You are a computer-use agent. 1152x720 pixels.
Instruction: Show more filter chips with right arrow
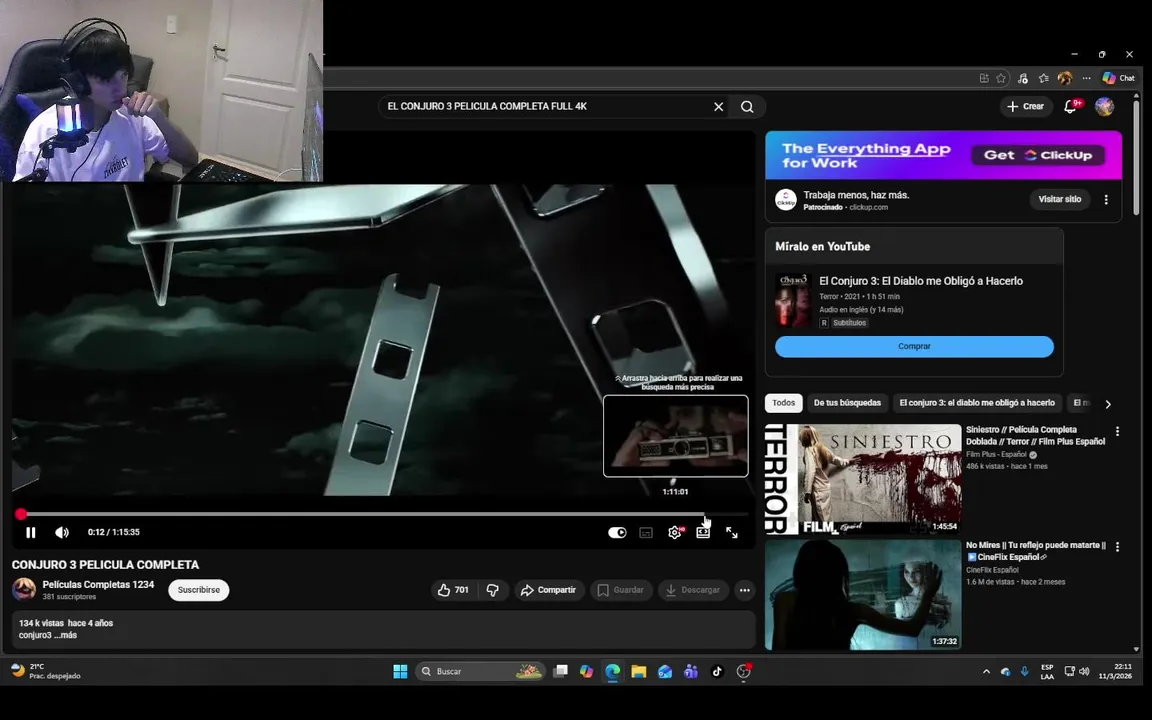point(1108,404)
